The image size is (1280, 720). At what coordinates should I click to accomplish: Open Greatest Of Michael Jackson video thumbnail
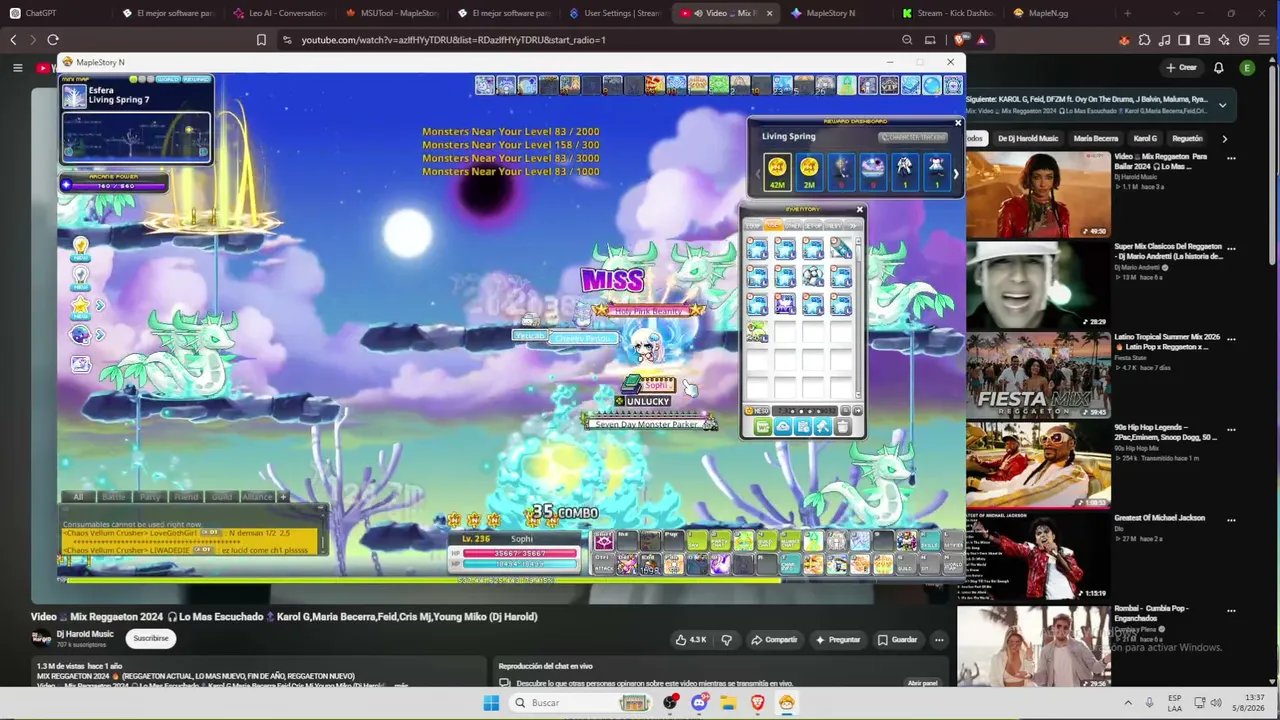(x=1038, y=555)
